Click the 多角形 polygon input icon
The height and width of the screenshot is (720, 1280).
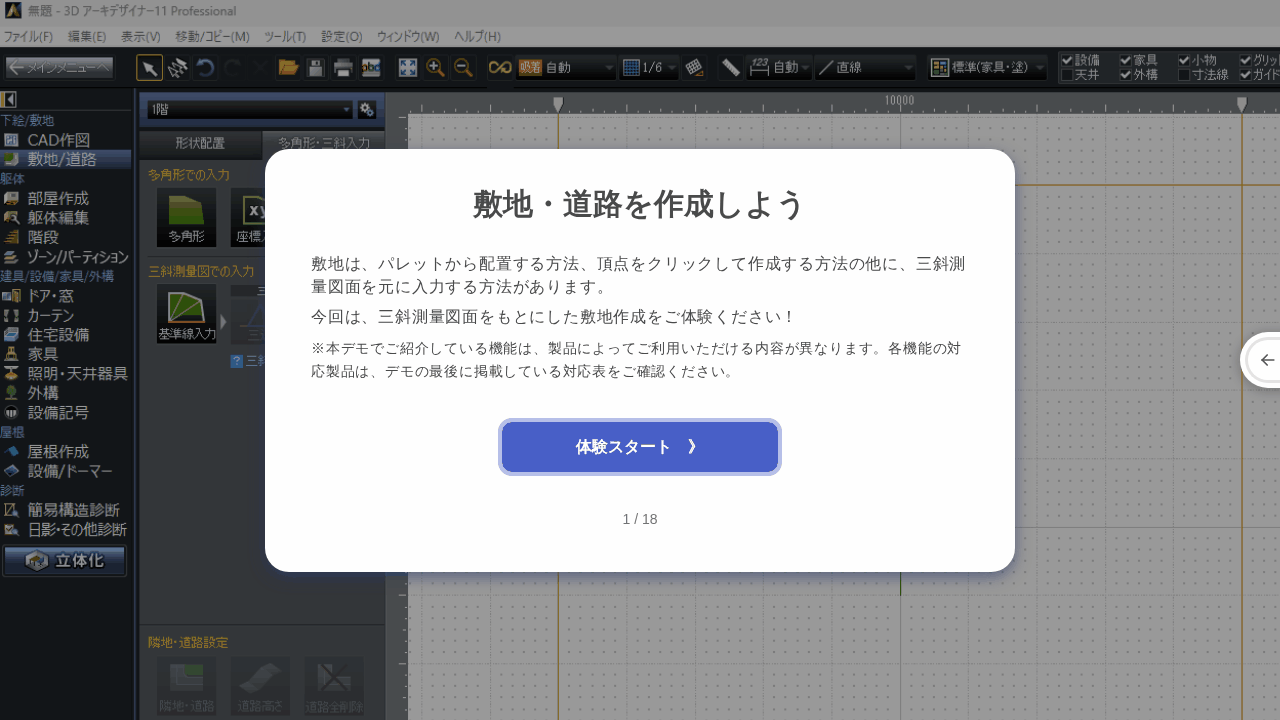(186, 217)
